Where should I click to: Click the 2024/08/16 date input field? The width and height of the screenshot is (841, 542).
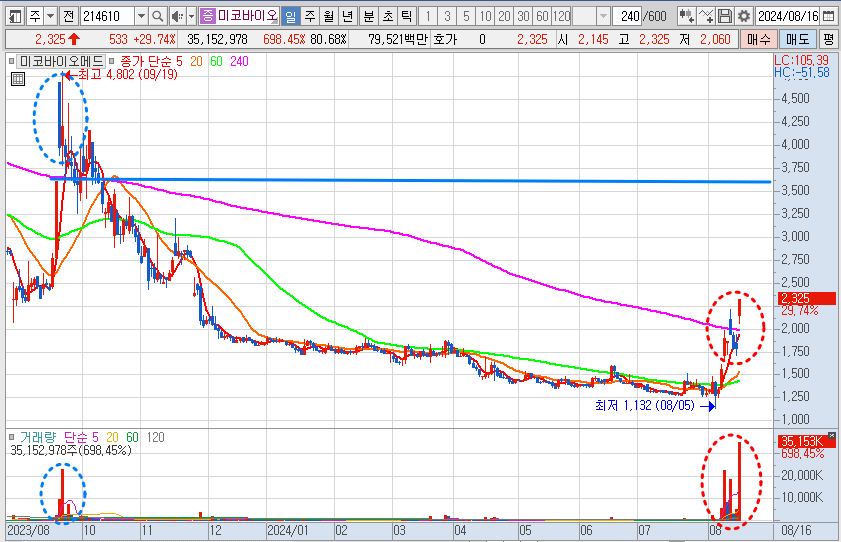coord(788,16)
